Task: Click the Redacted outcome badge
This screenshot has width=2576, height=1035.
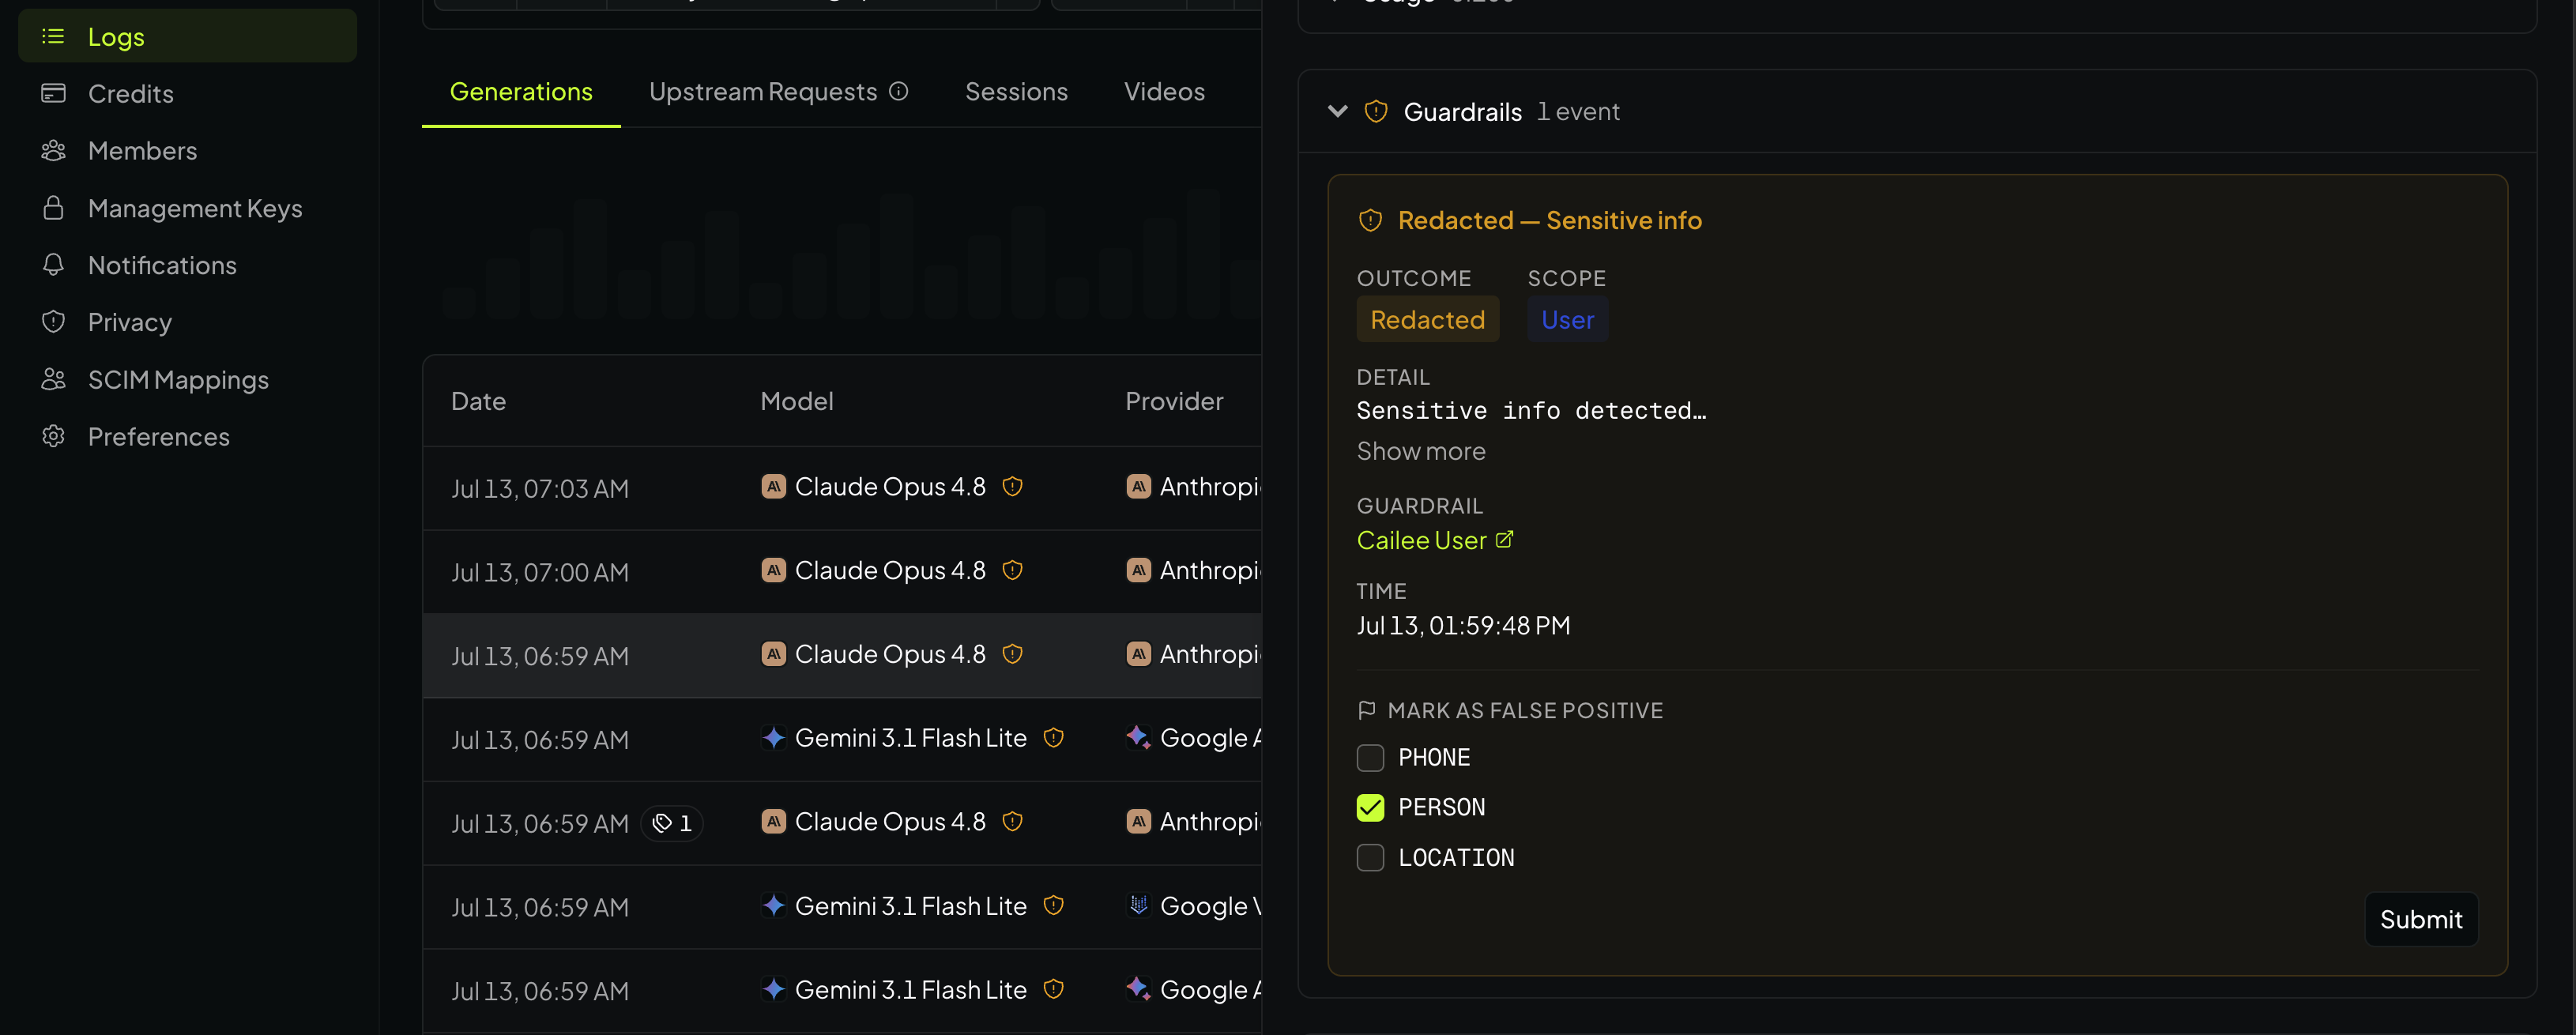Action: [x=1427, y=320]
